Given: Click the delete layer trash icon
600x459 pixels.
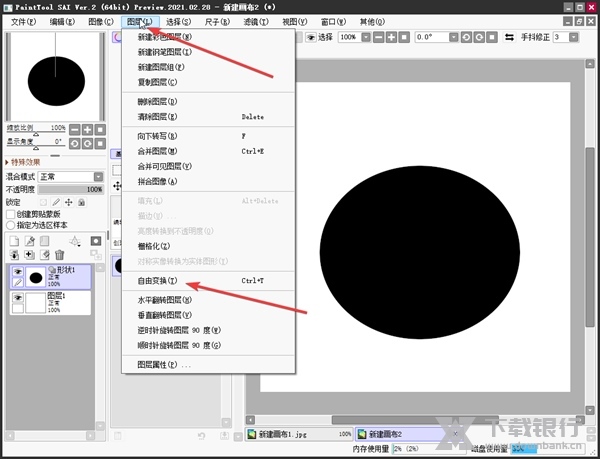Looking at the screenshot, I should (x=59, y=255).
